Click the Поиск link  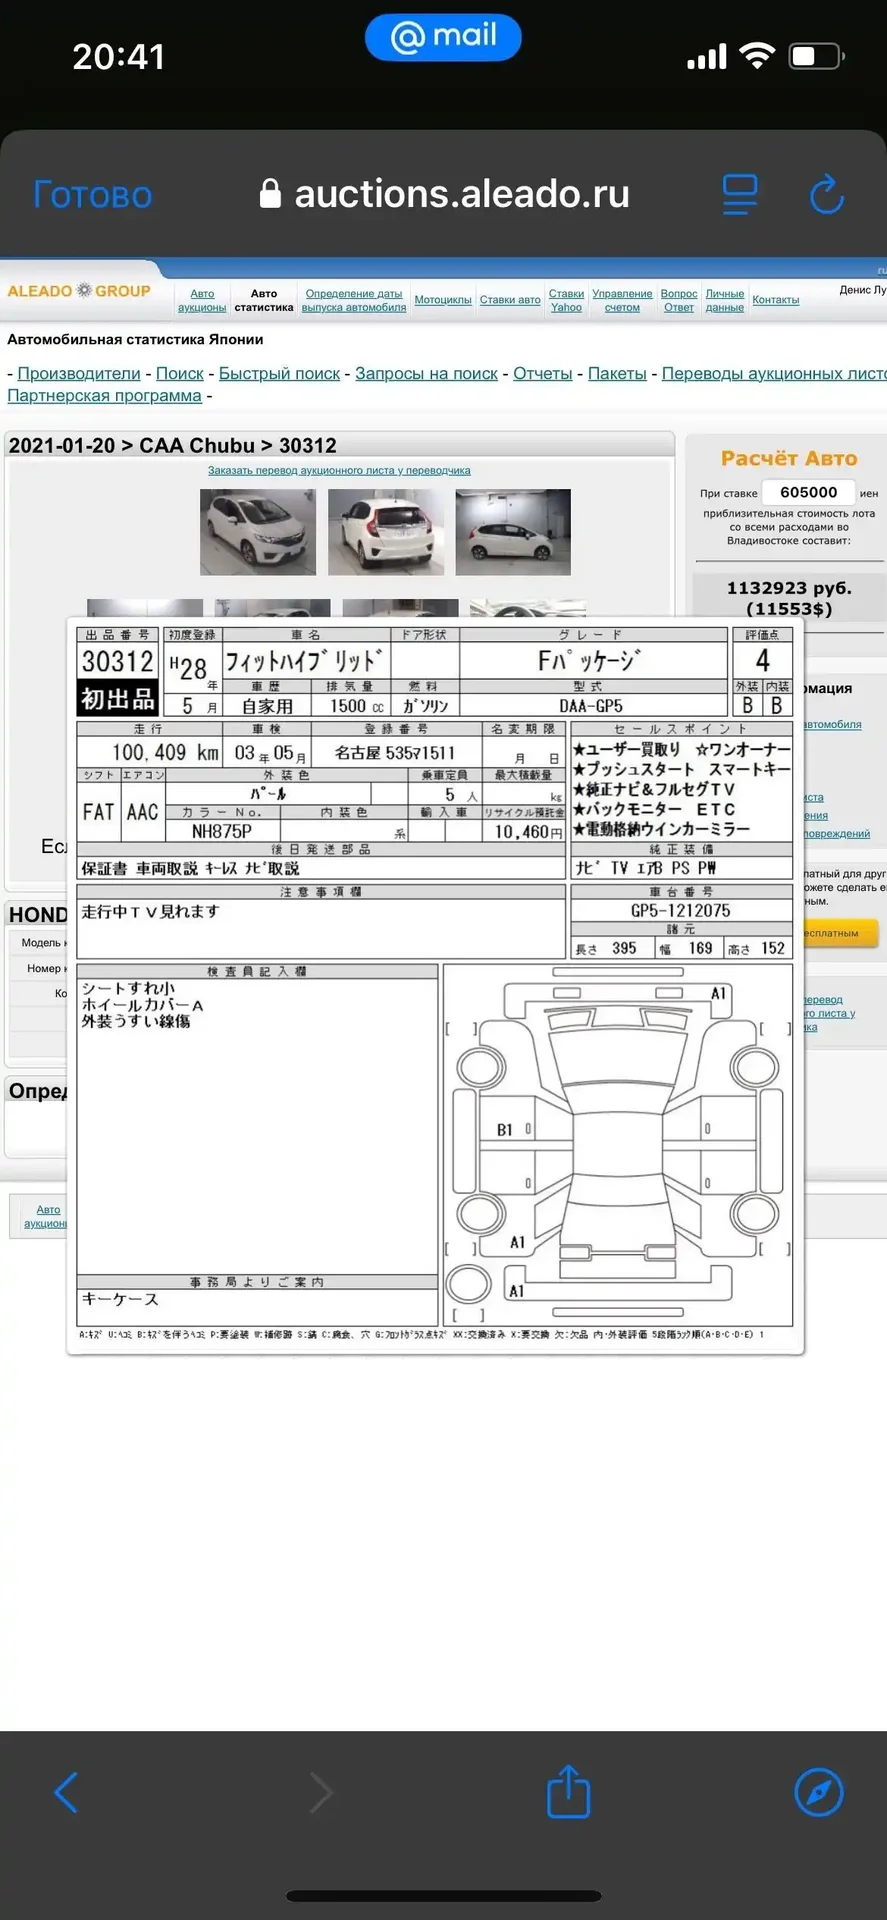pos(180,374)
